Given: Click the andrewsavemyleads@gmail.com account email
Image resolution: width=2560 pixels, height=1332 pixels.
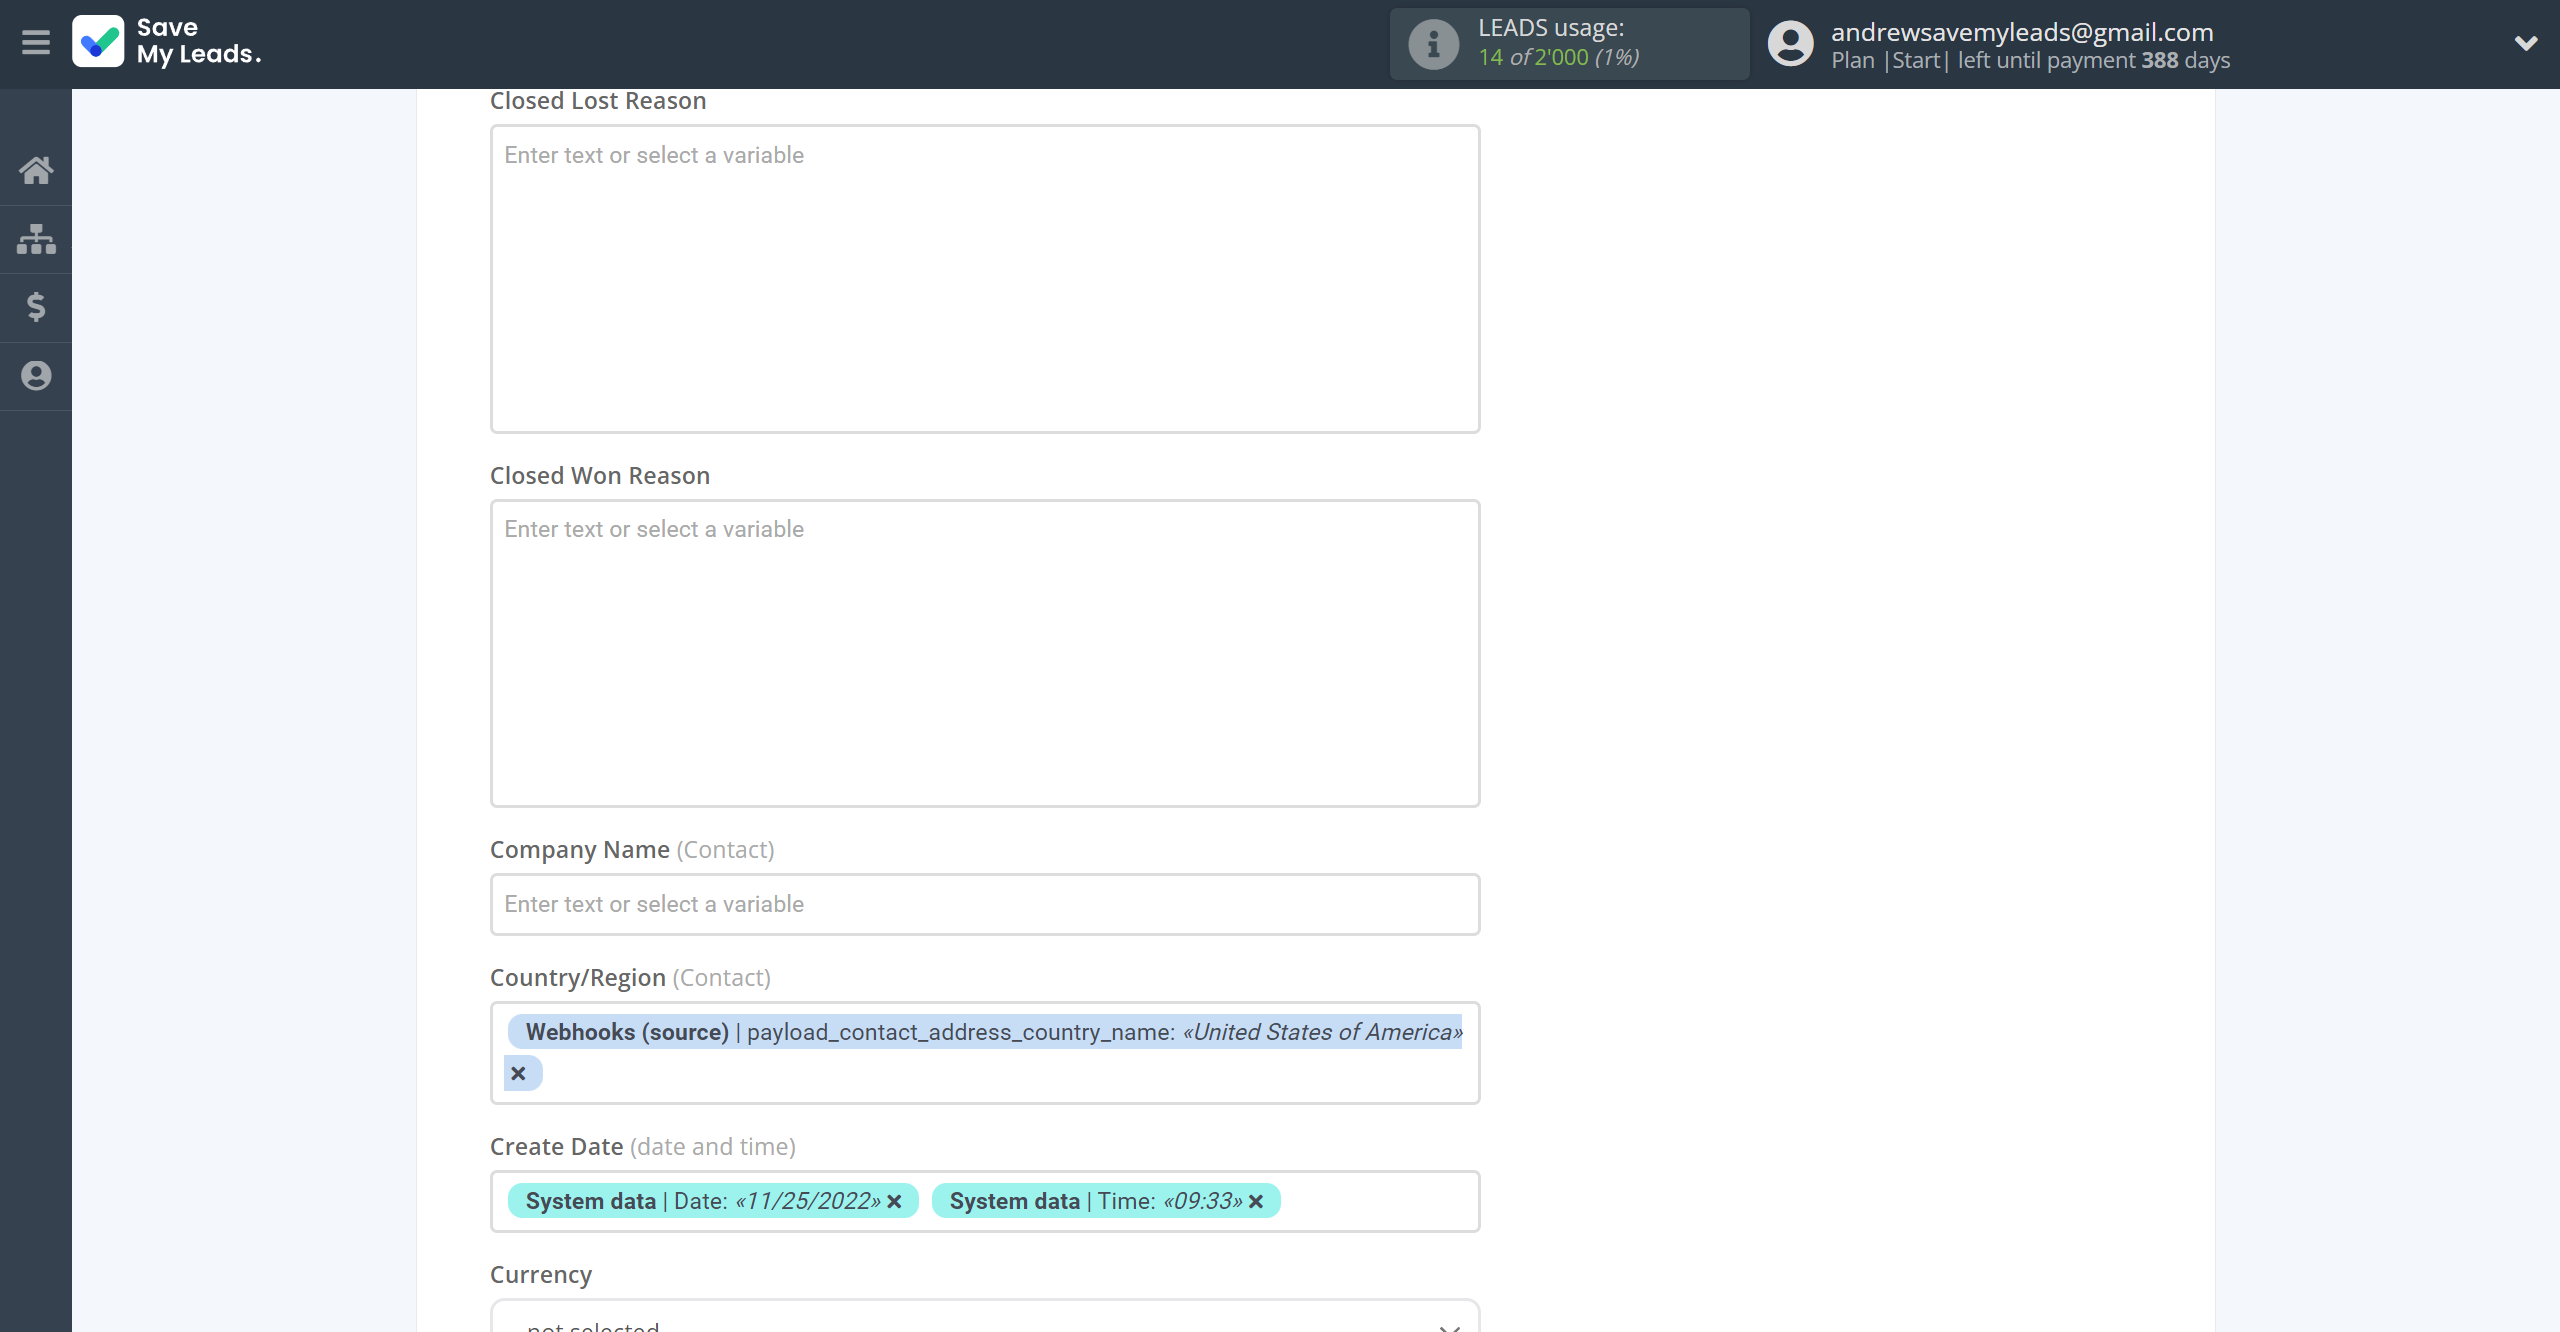Looking at the screenshot, I should [x=2022, y=32].
